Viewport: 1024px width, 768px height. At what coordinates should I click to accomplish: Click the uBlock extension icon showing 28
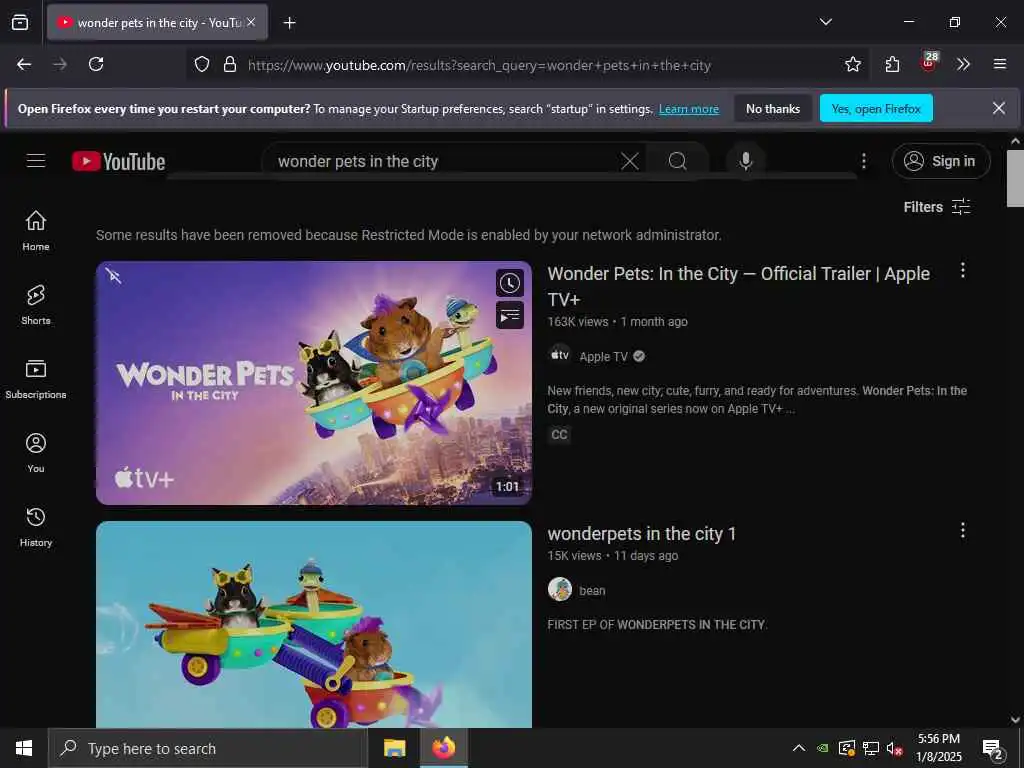[928, 63]
